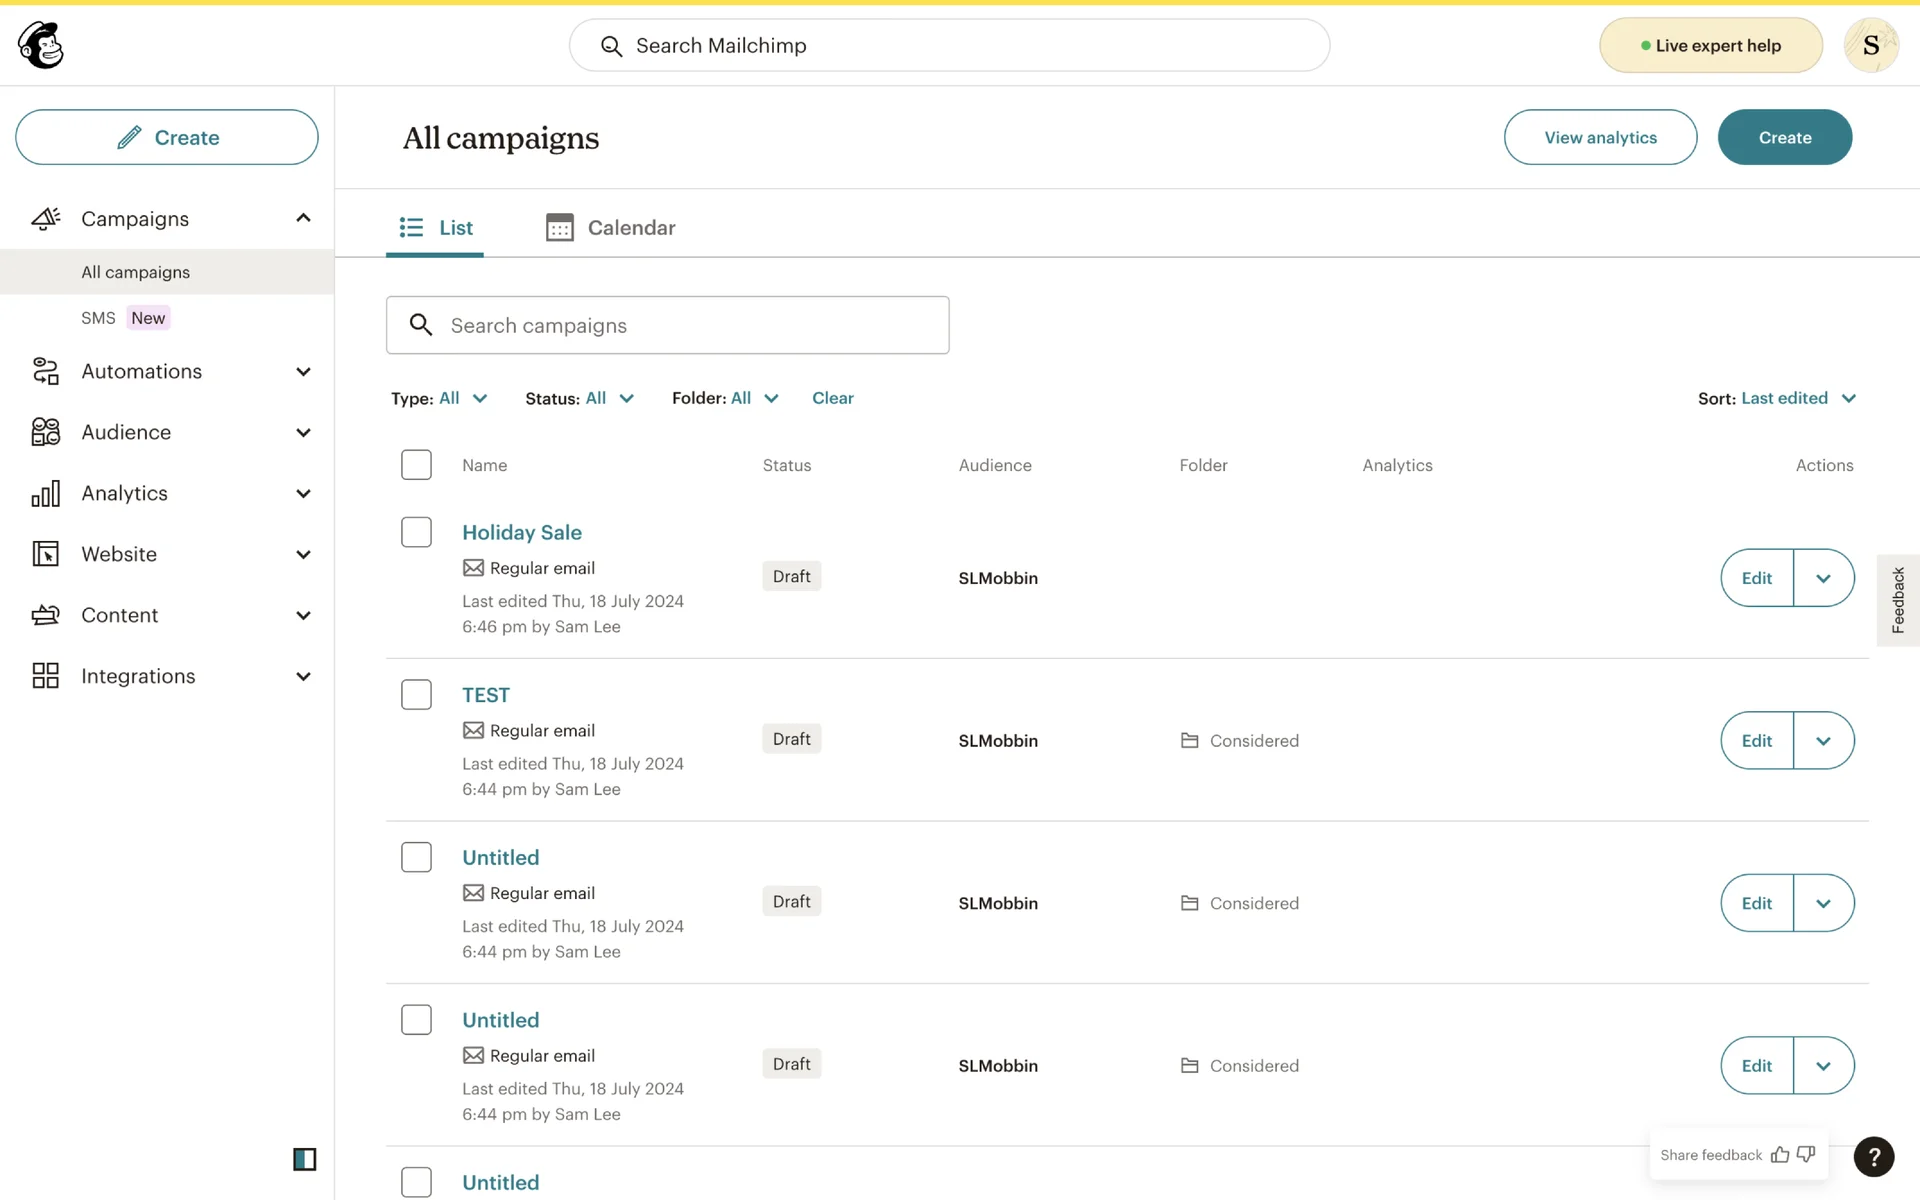The width and height of the screenshot is (1920, 1200).
Task: Open the Status filter dropdown
Action: 580,398
